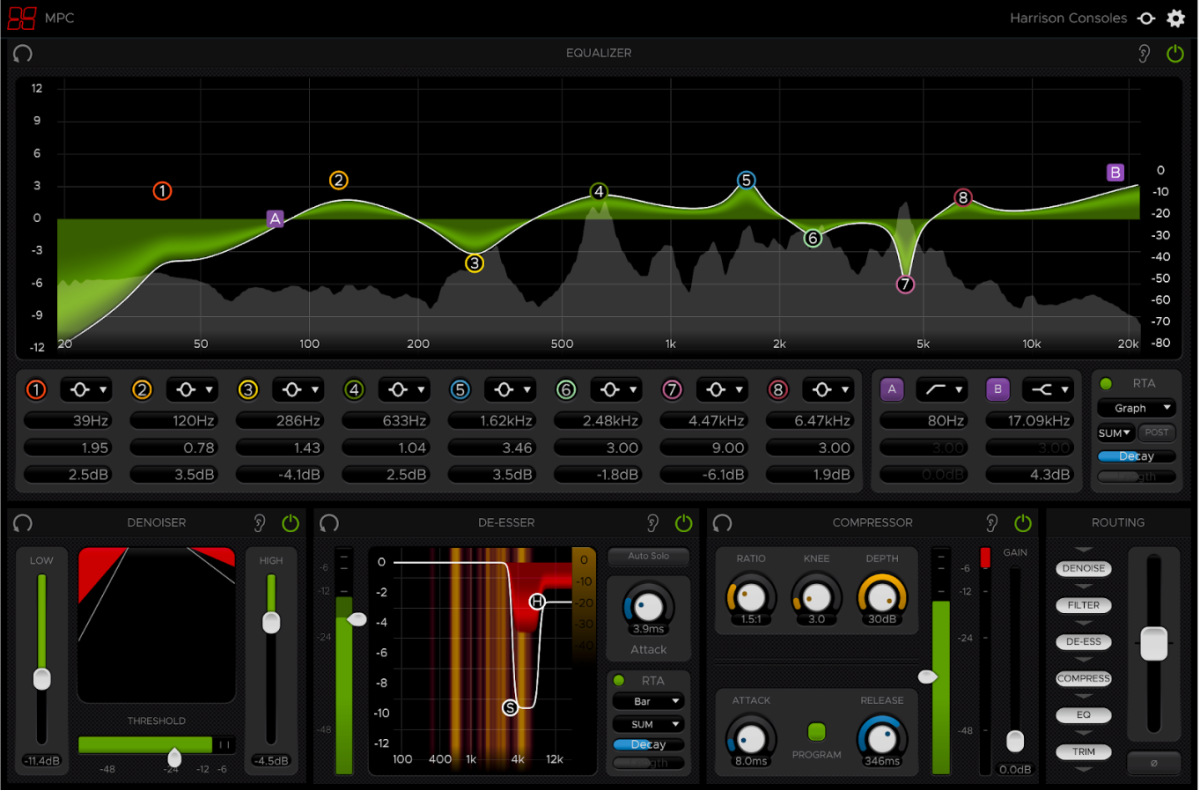1200x790 pixels.
Task: Open filter B shelf shape dropdown
Action: coord(1047,389)
